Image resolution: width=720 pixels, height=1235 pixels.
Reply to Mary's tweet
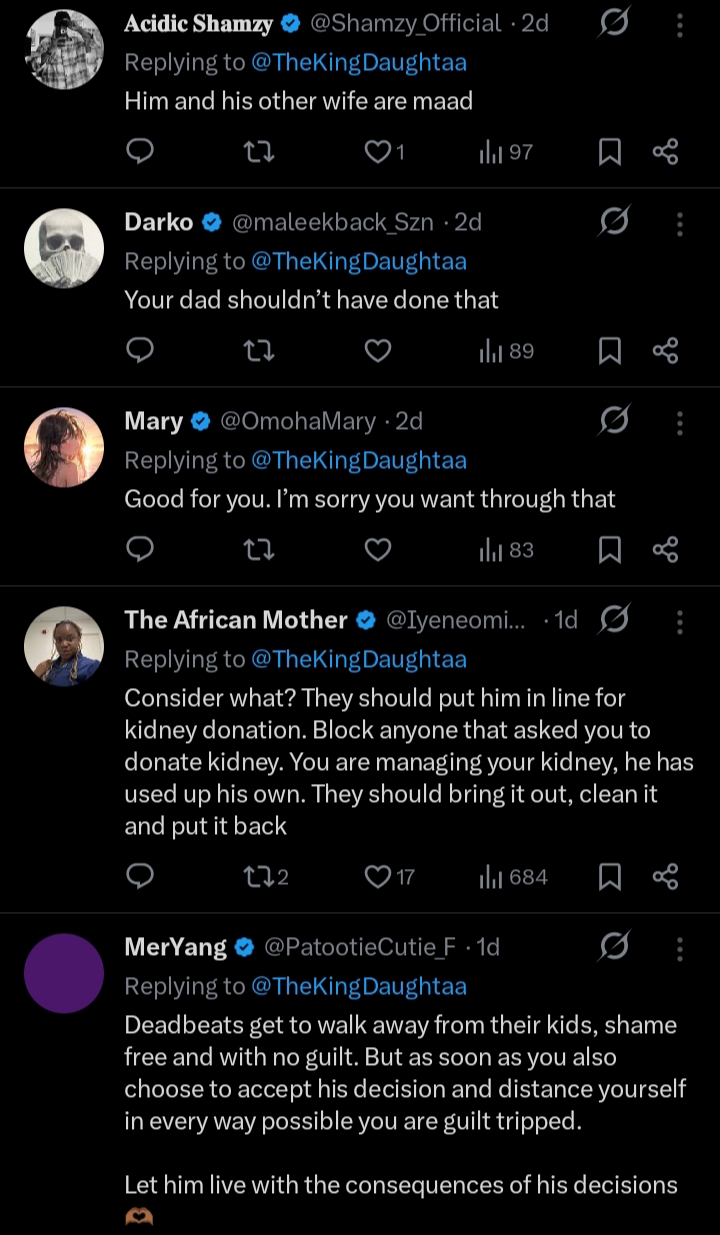pyautogui.click(x=141, y=550)
